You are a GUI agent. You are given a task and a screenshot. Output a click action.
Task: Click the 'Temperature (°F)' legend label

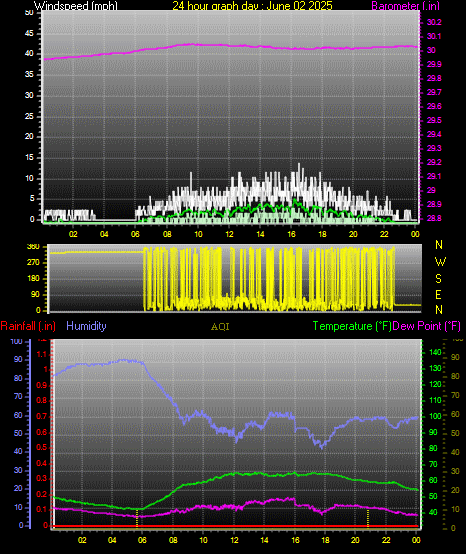click(x=352, y=326)
